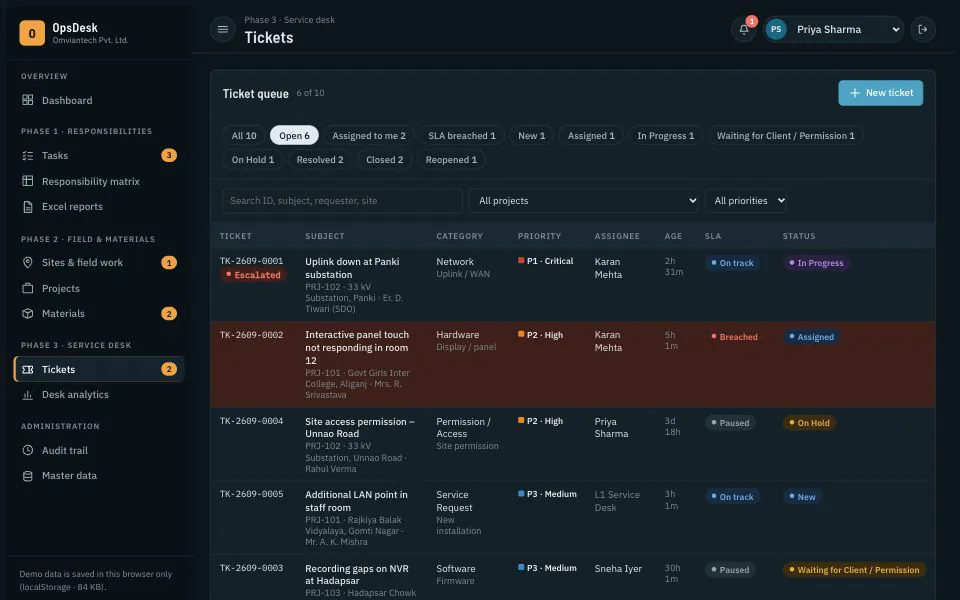
Task: Click the Projects briefcase icon
Action: (x=28, y=288)
